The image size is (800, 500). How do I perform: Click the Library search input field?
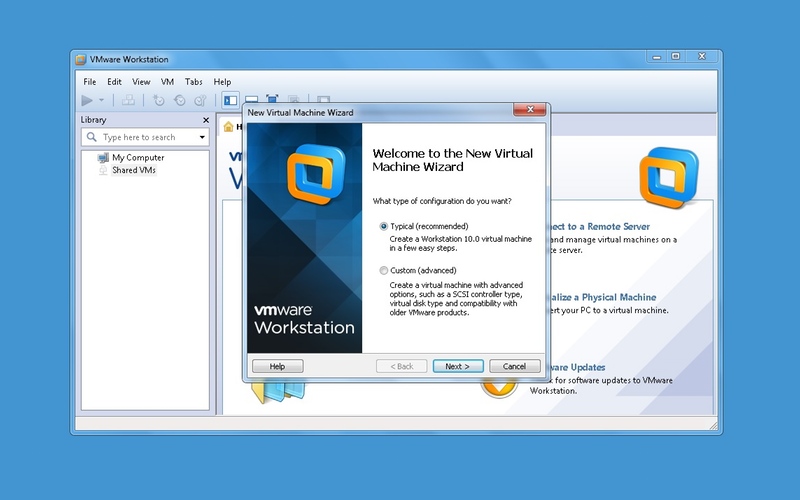145,137
